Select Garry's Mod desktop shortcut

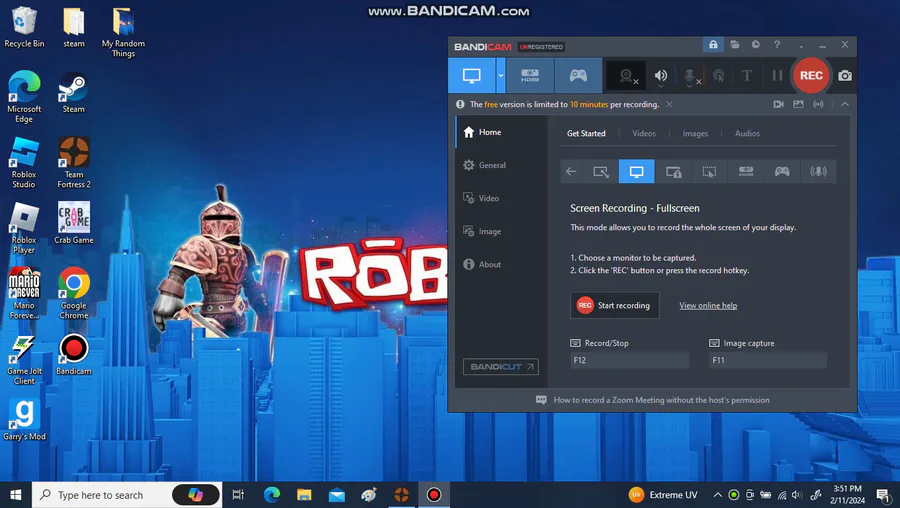24,420
